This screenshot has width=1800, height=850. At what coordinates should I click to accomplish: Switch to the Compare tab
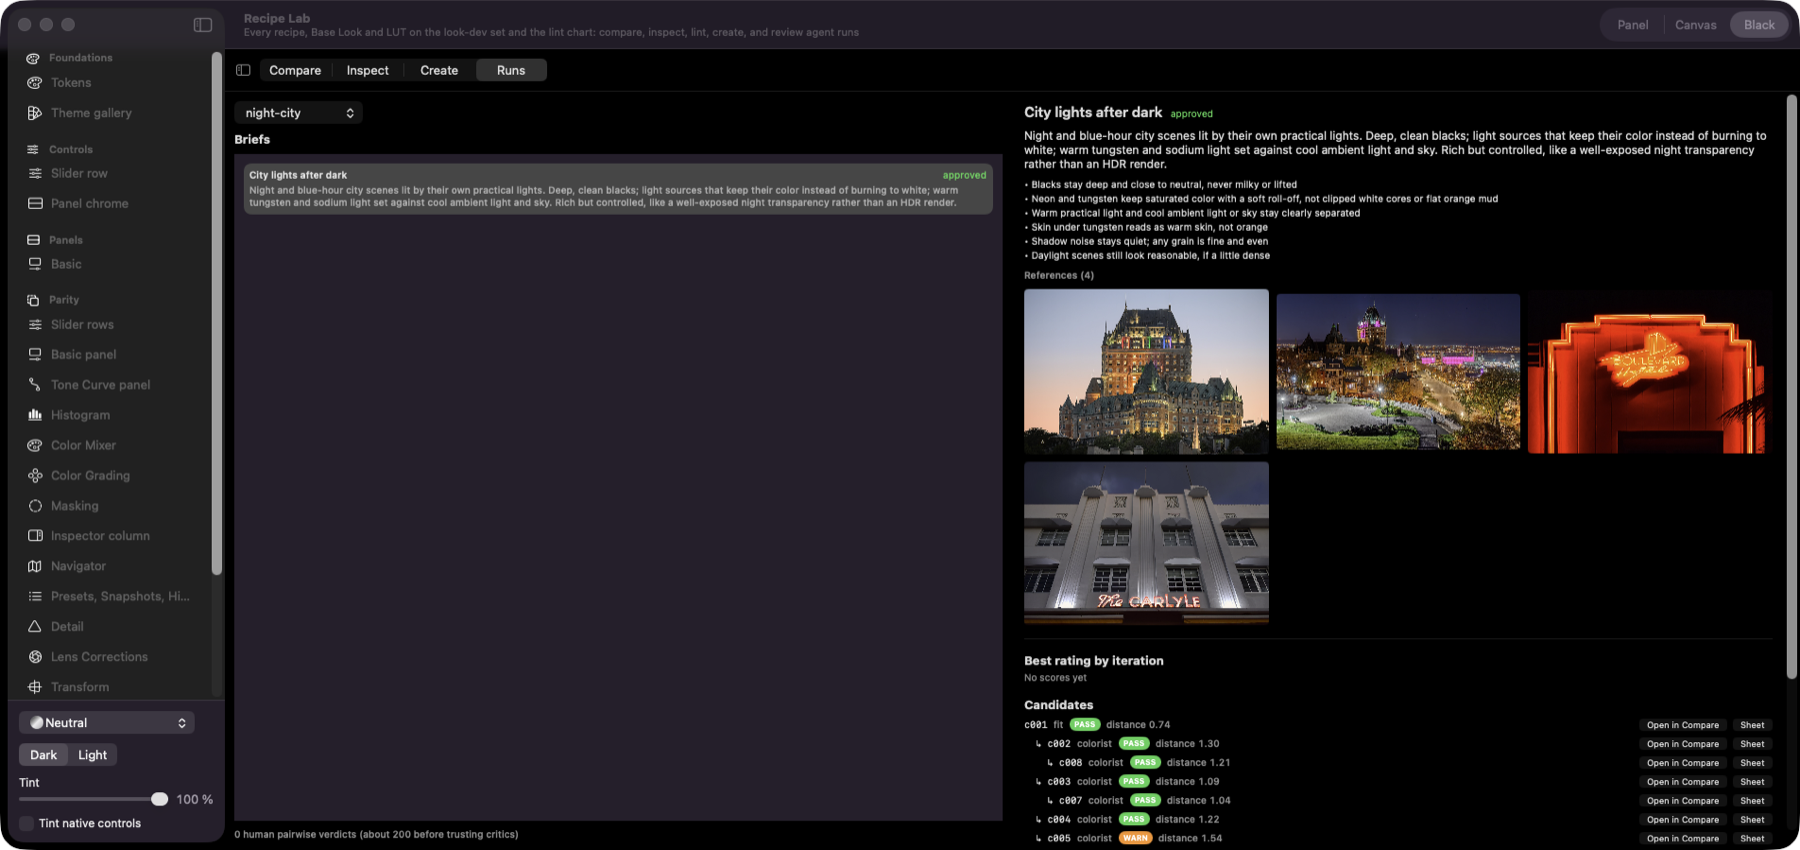tap(295, 70)
